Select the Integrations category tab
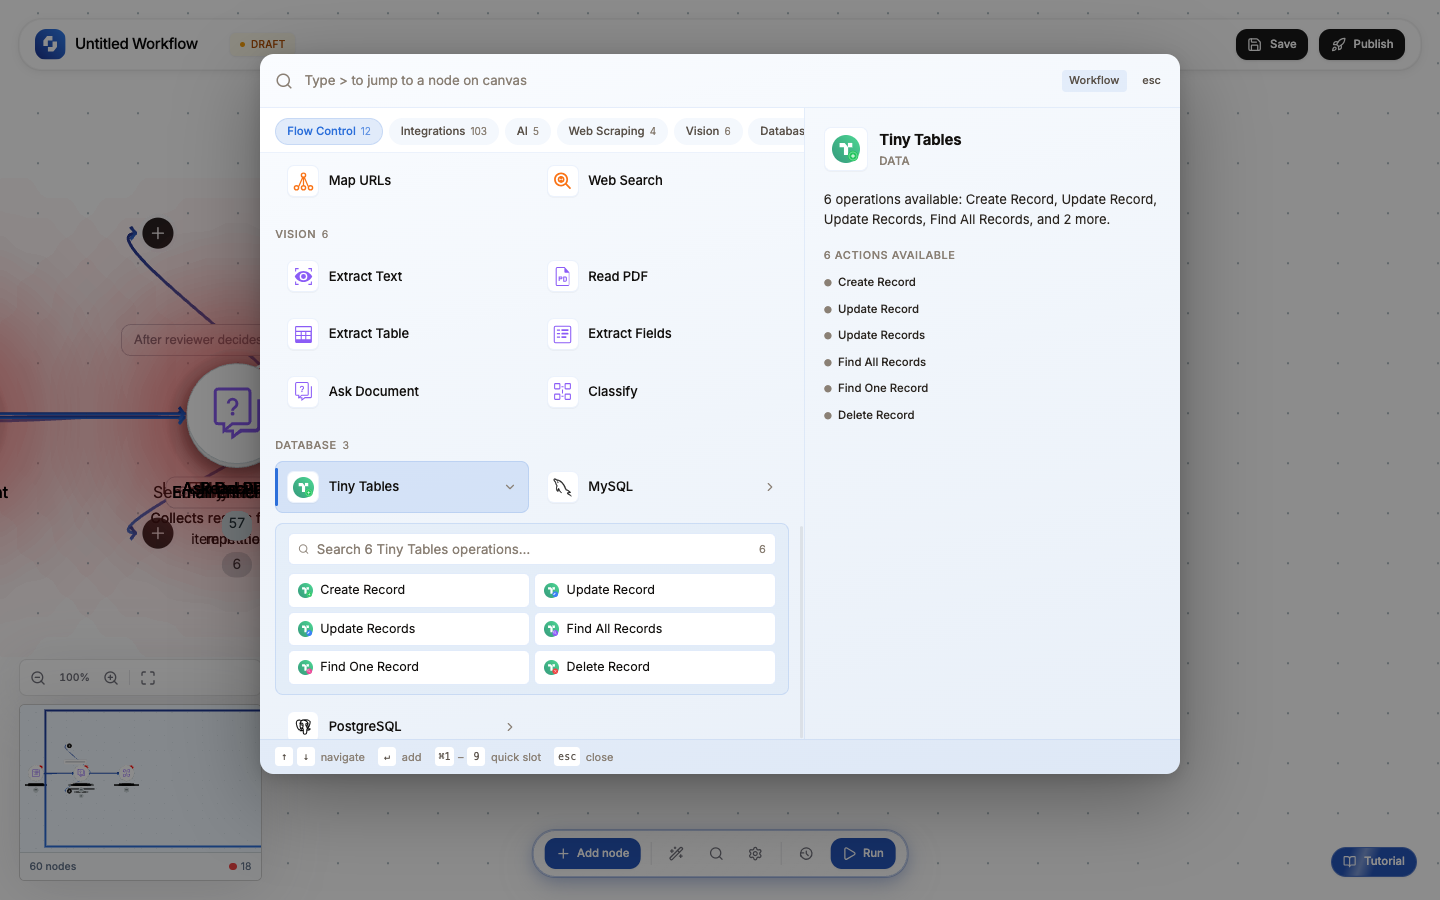This screenshot has width=1440, height=900. pyautogui.click(x=443, y=131)
